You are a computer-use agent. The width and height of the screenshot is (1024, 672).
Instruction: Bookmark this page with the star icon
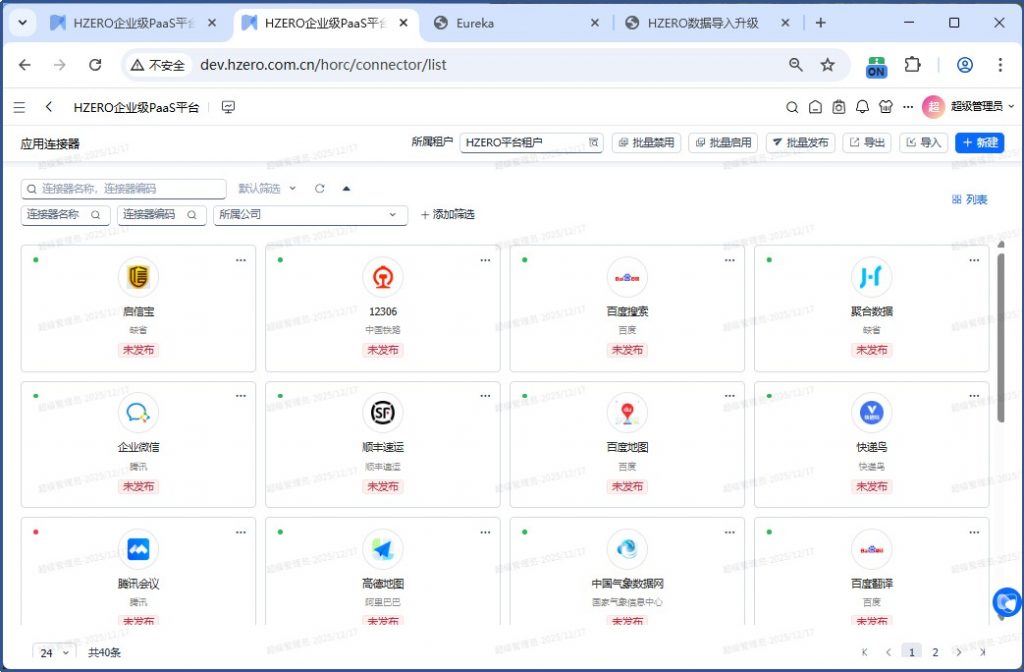(827, 65)
